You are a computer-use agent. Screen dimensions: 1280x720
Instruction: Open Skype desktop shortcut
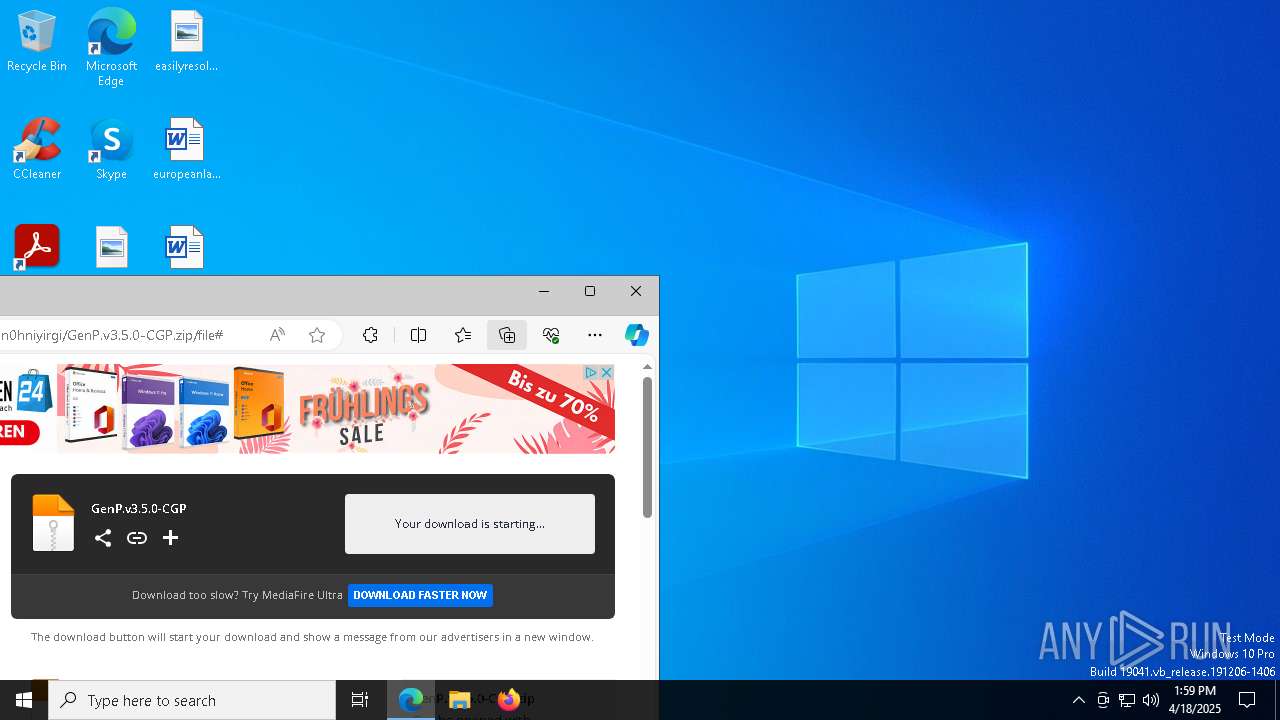tap(111, 150)
